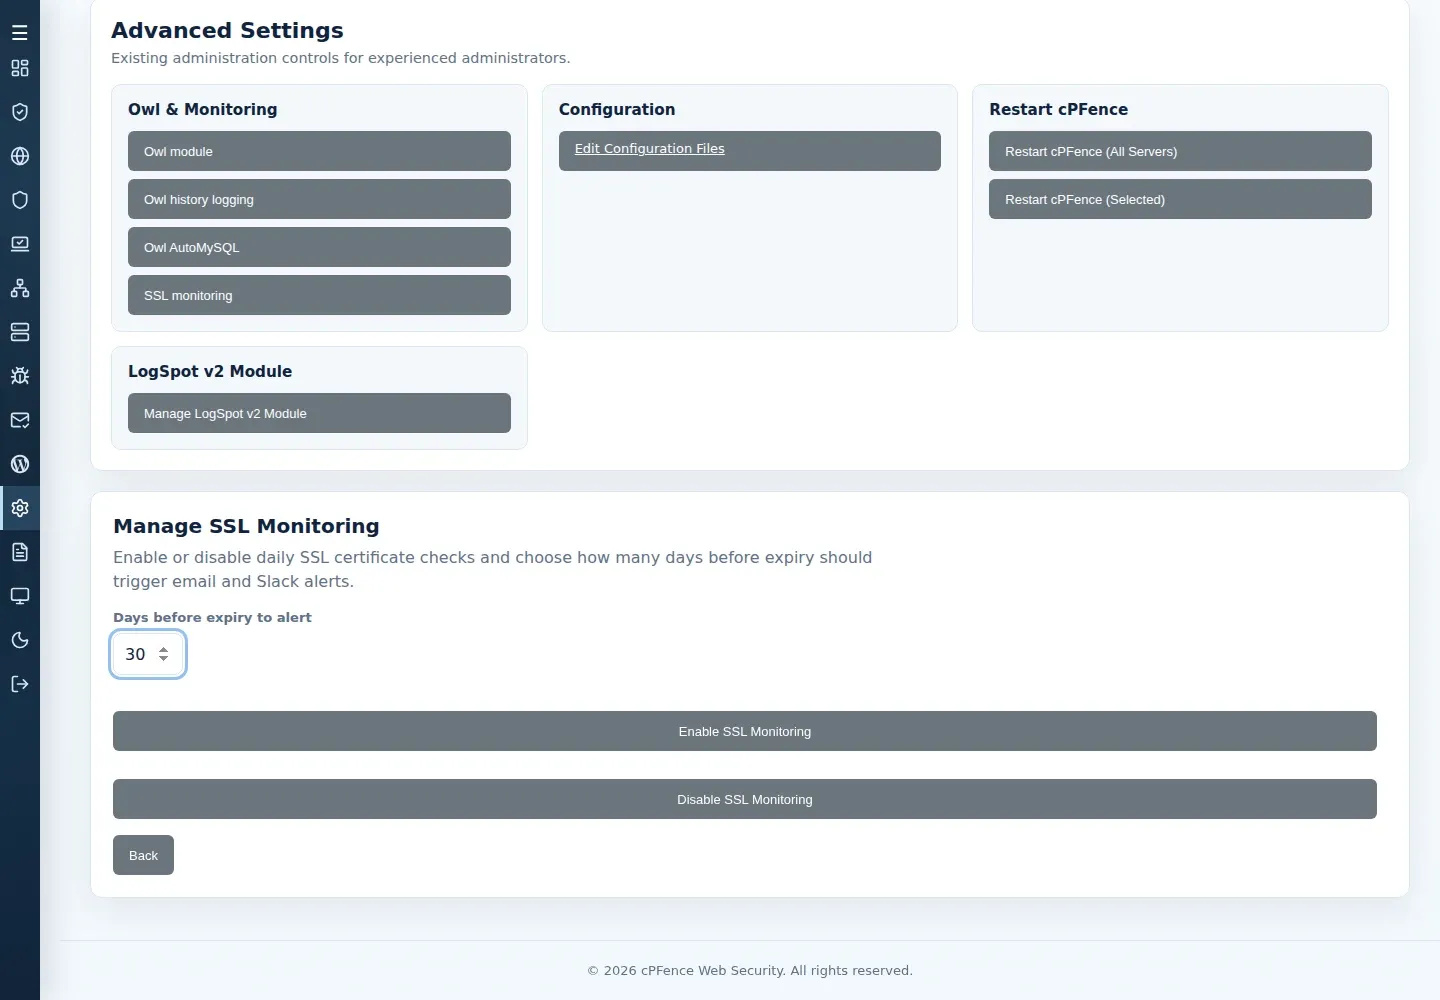Click the Disable SSL Monitoring button
1440x1000 pixels.
click(745, 799)
